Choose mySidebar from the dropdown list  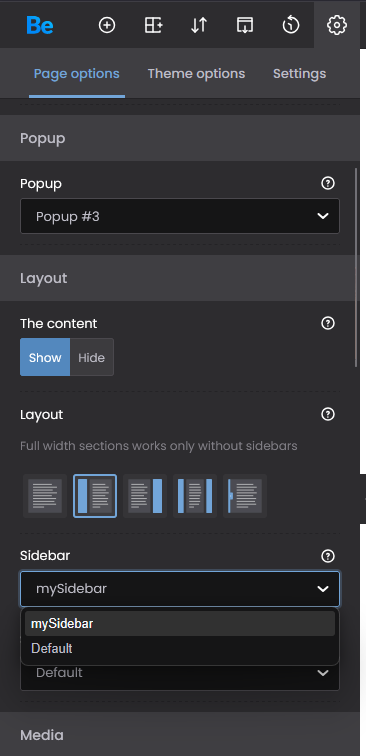[180, 623]
